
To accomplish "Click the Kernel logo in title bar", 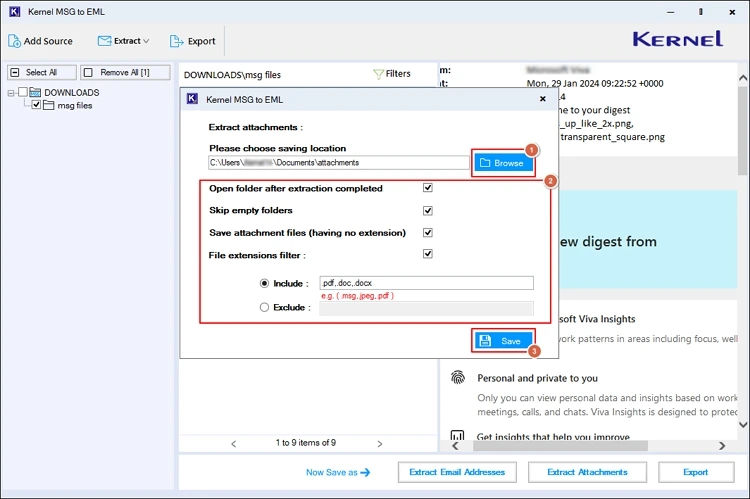I will (13, 10).
